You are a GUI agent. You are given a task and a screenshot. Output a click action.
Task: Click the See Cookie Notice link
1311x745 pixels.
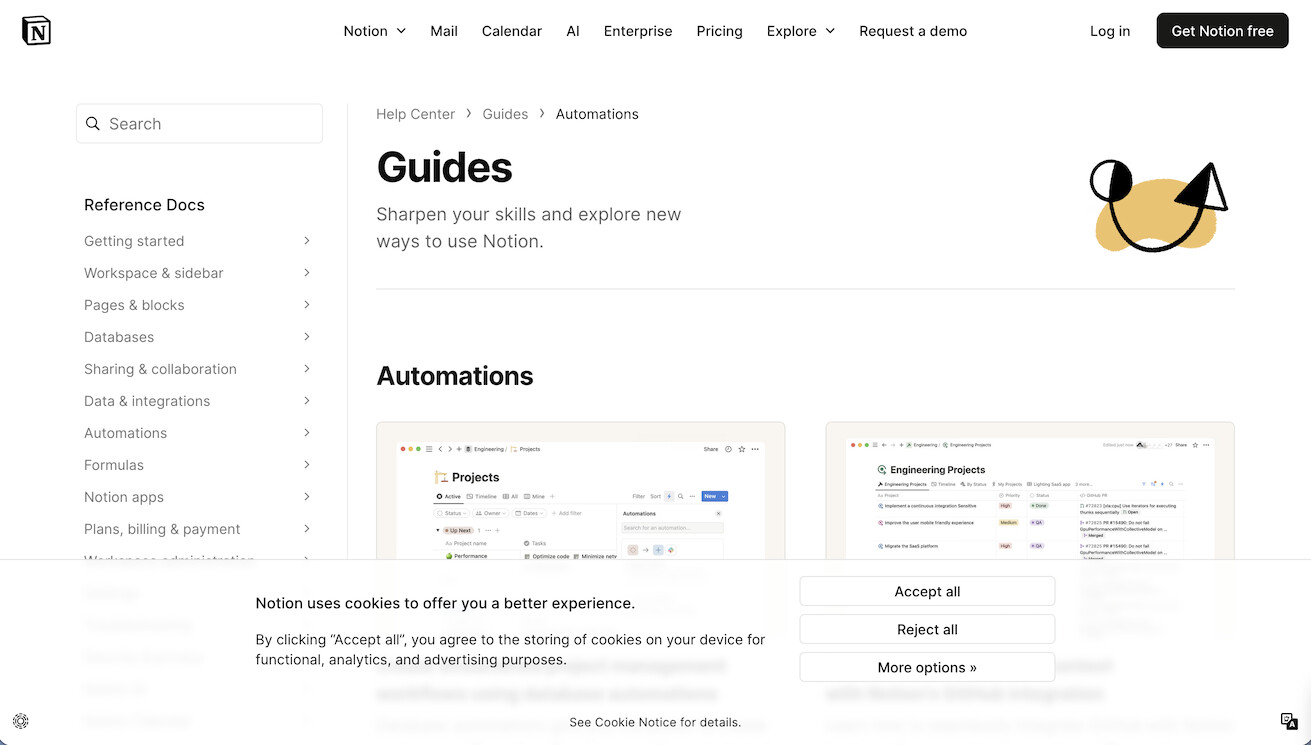tap(655, 722)
